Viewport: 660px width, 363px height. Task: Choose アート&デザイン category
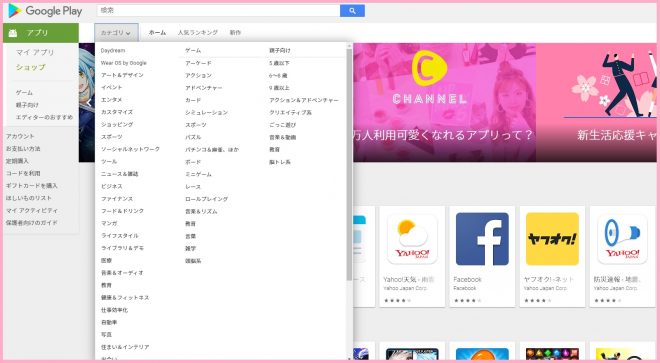(122, 75)
